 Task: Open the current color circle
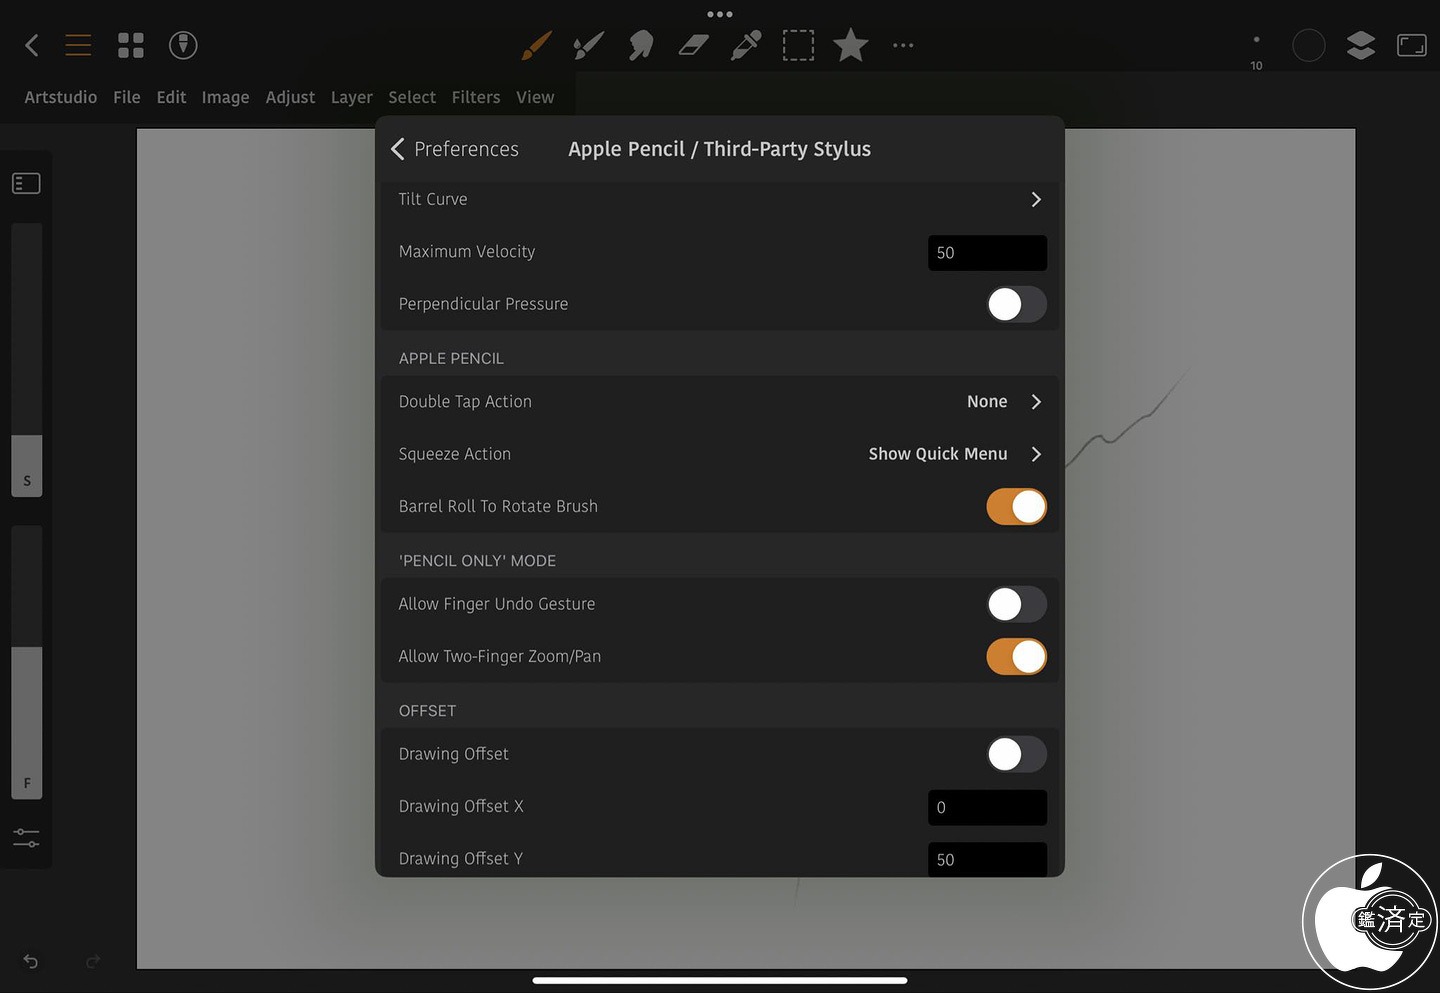click(1309, 45)
